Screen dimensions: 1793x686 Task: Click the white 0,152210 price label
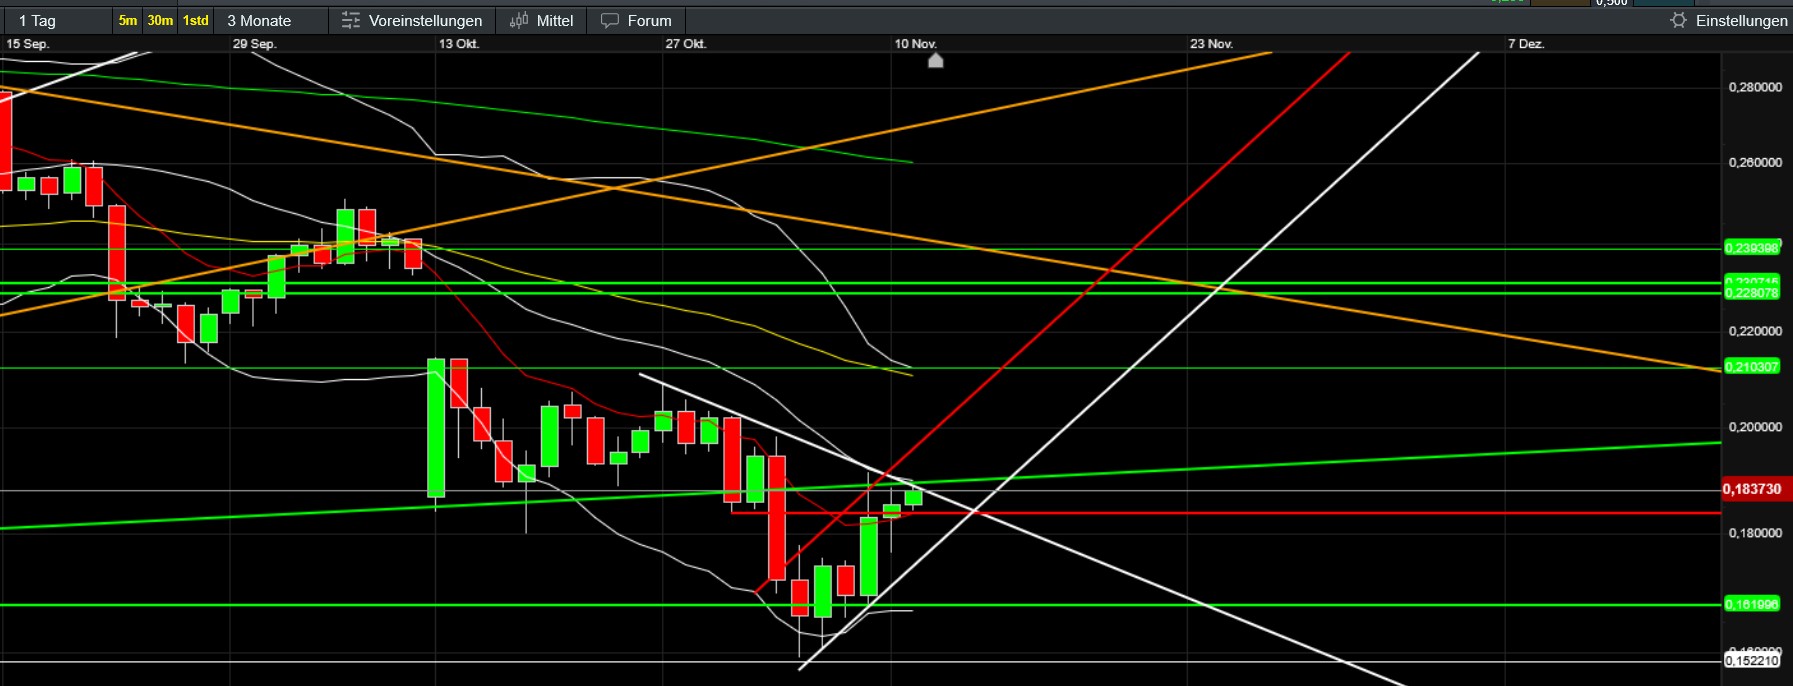[1751, 660]
